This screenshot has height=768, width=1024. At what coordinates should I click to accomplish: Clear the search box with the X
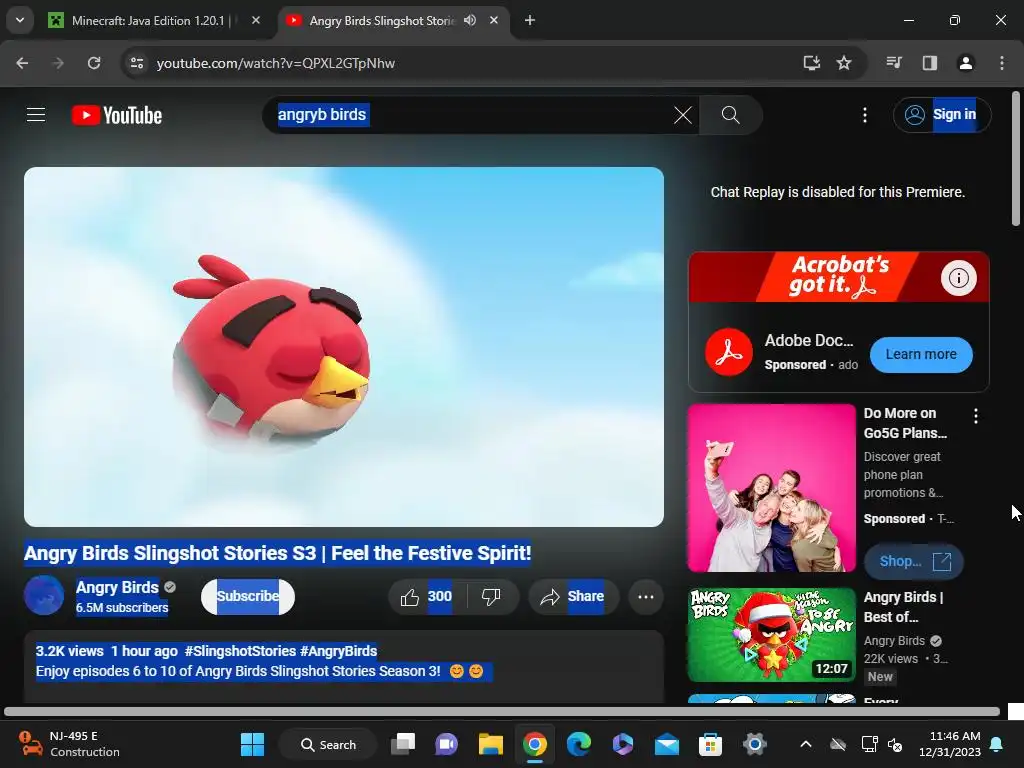click(682, 116)
